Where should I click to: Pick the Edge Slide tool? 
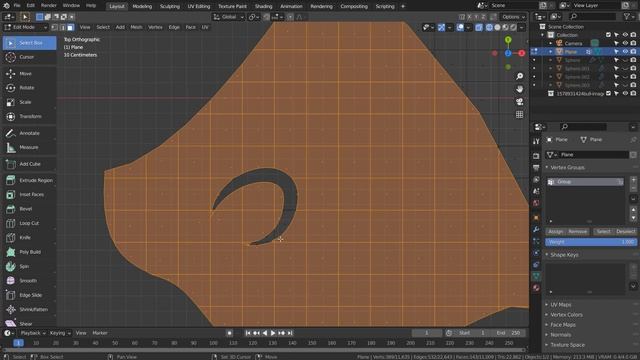coord(29,295)
